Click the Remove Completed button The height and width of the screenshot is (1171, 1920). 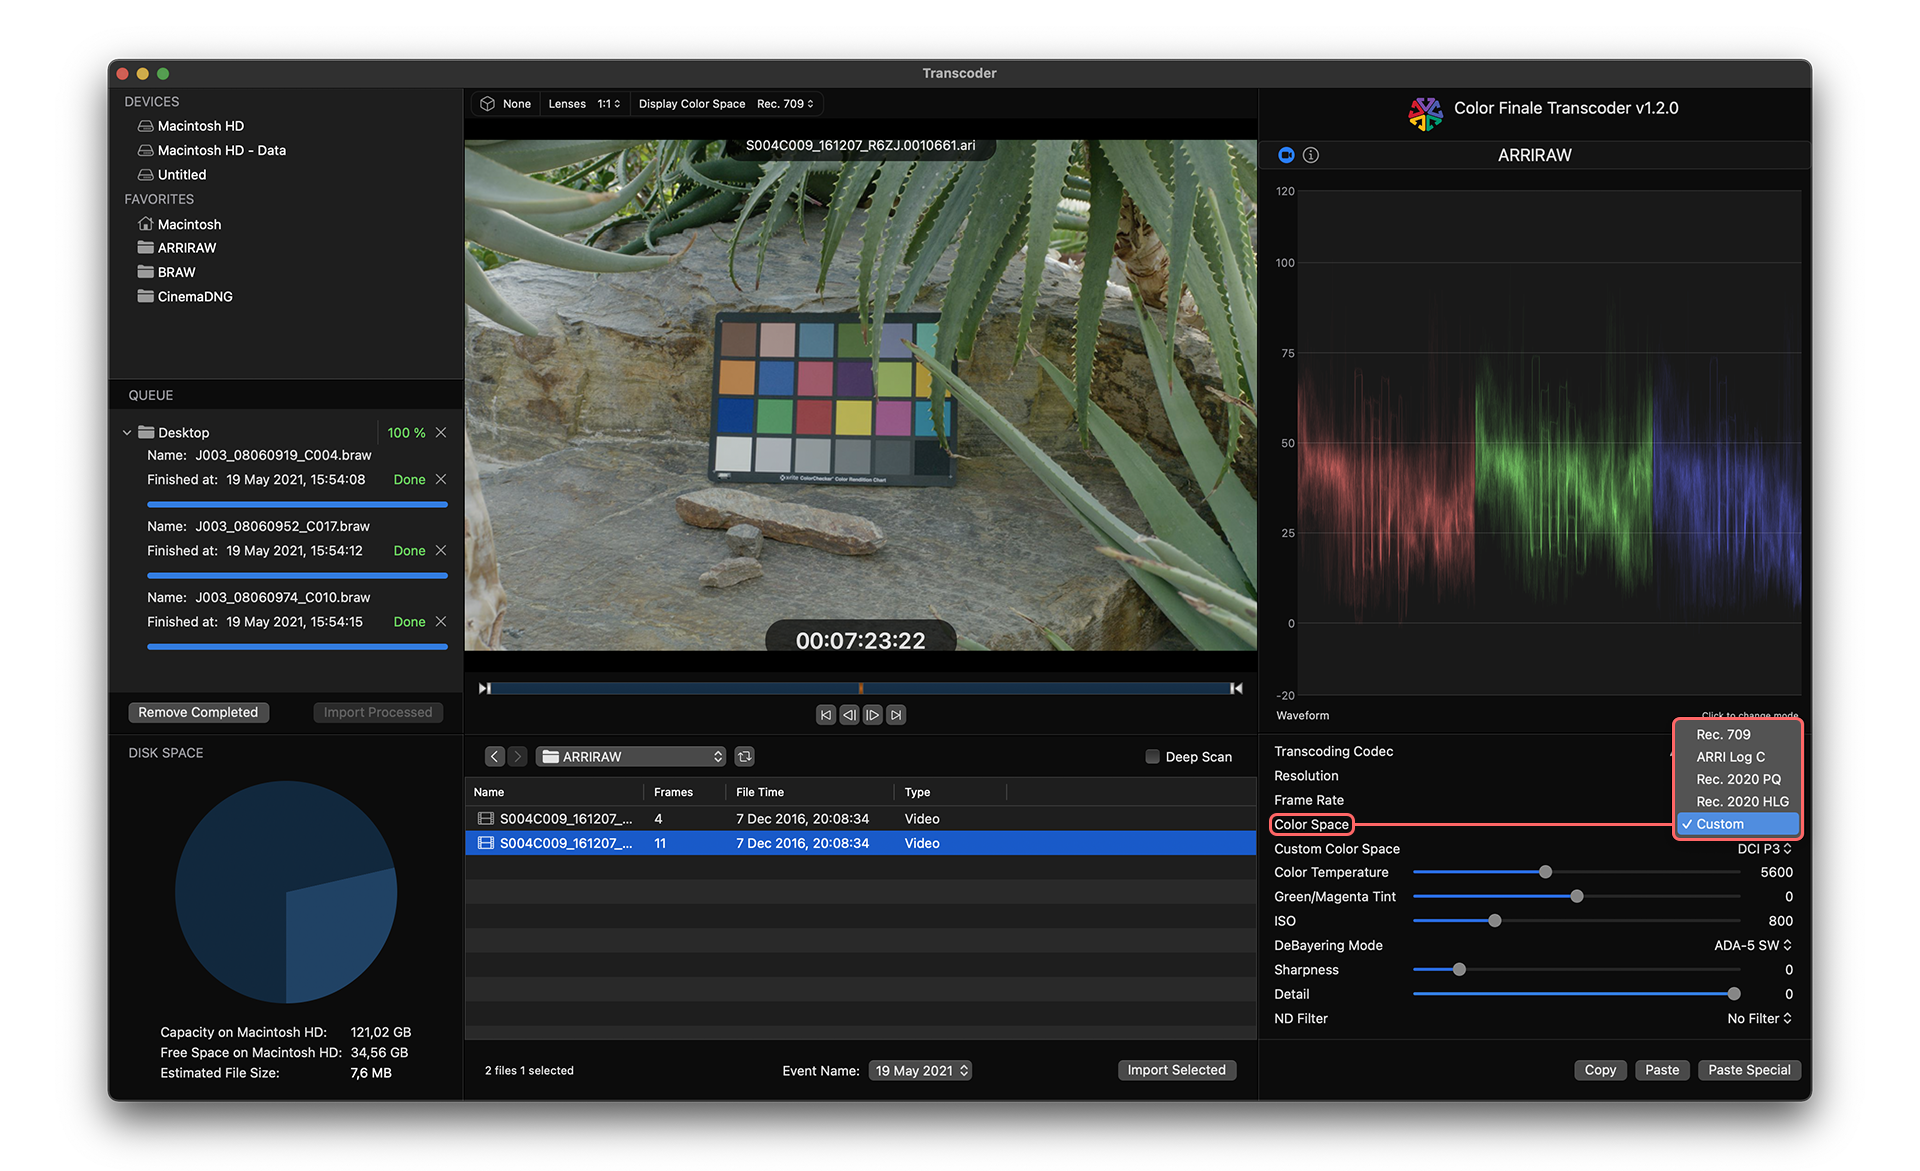198,713
